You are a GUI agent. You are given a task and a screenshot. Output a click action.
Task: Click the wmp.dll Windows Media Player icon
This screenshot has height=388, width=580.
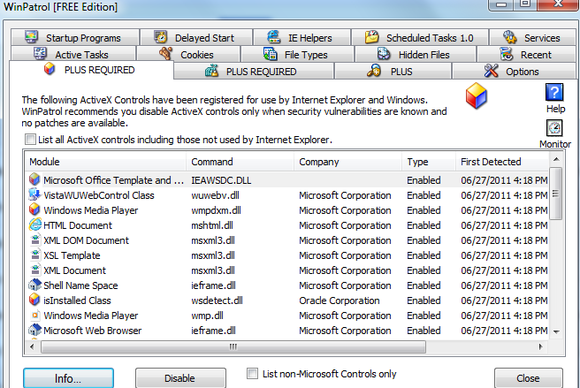(35, 315)
